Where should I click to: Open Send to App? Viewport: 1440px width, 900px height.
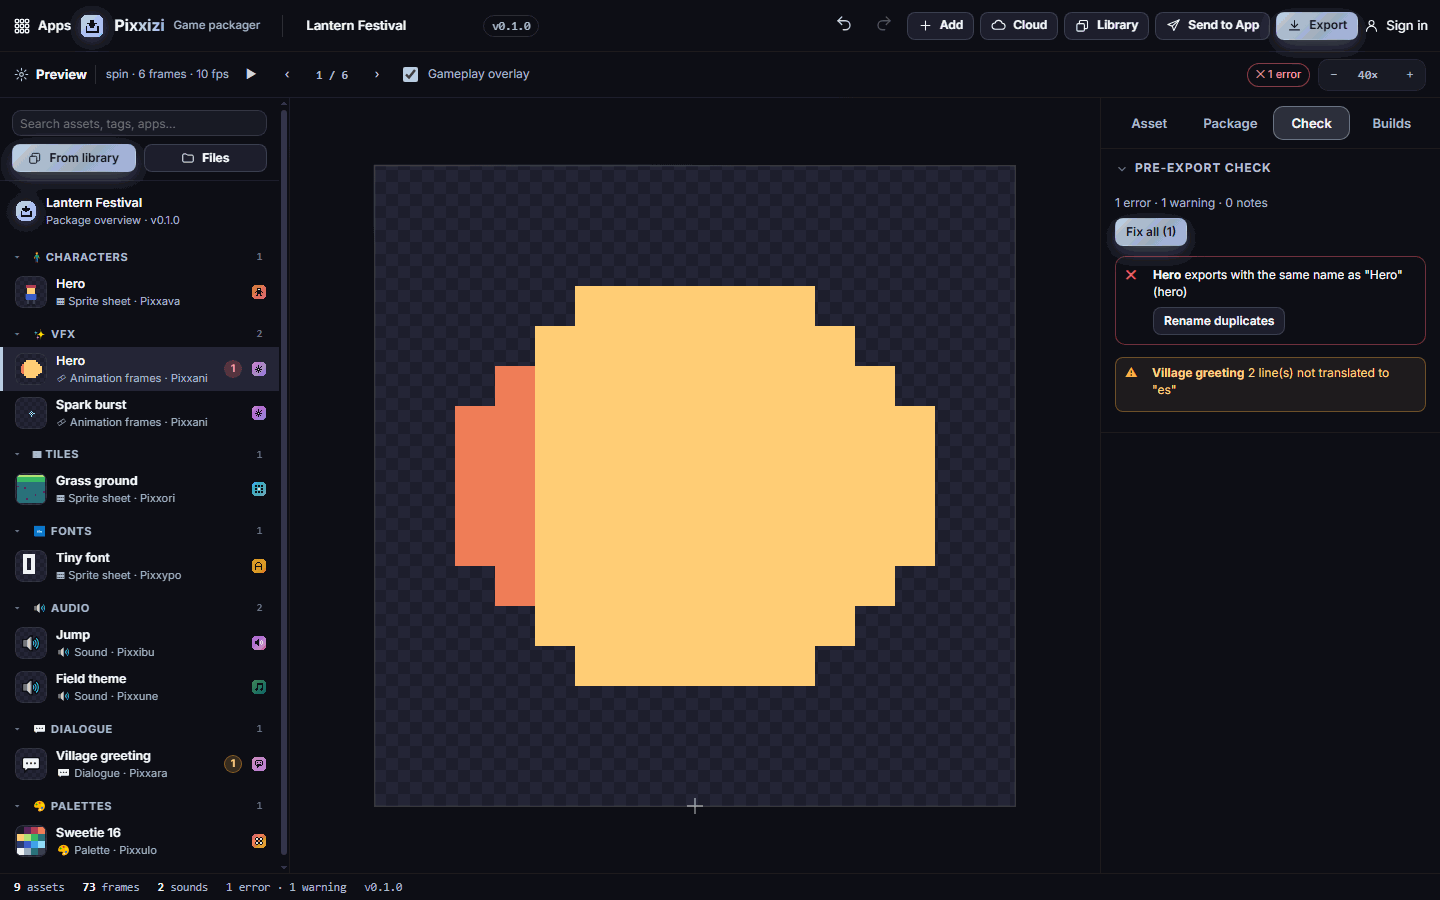coord(1213,25)
